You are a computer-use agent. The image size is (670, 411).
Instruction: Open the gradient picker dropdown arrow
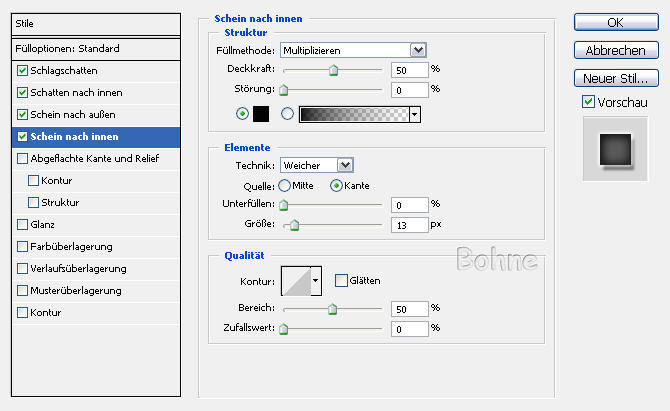(414, 114)
